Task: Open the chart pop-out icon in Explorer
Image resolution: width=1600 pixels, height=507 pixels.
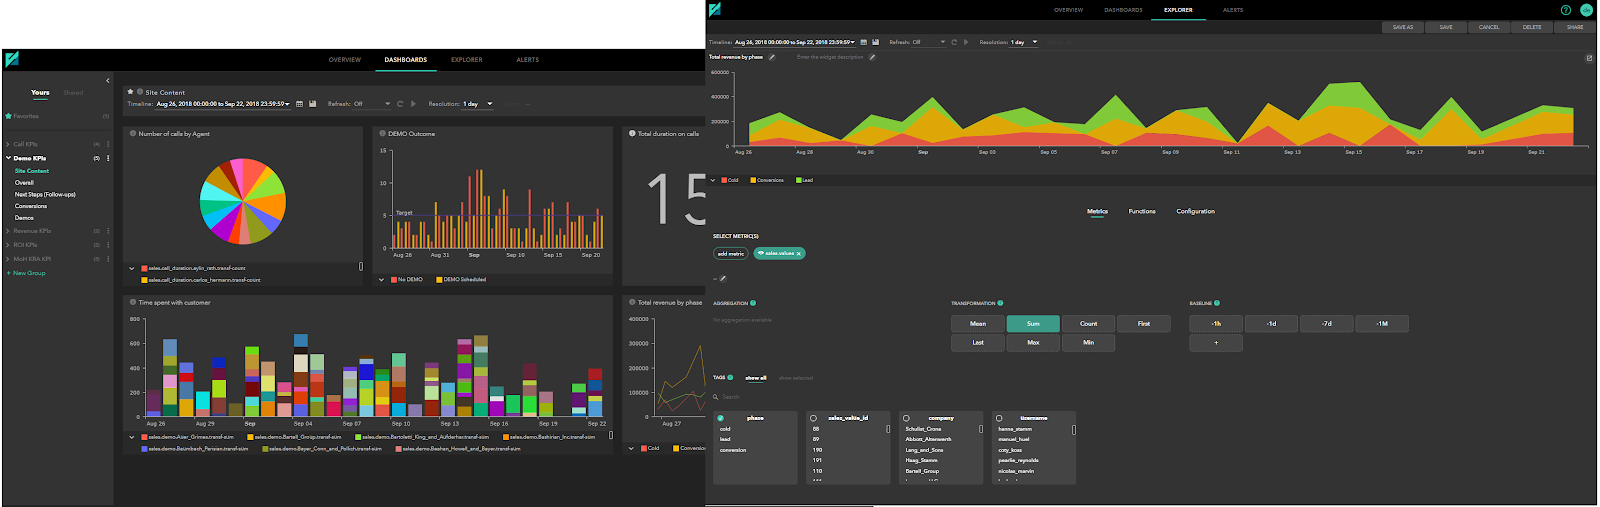Action: pos(1589,58)
